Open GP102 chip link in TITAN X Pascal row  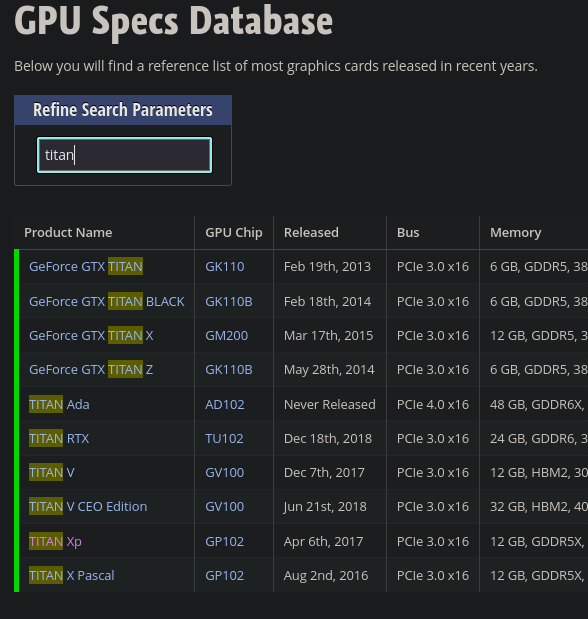click(225, 576)
